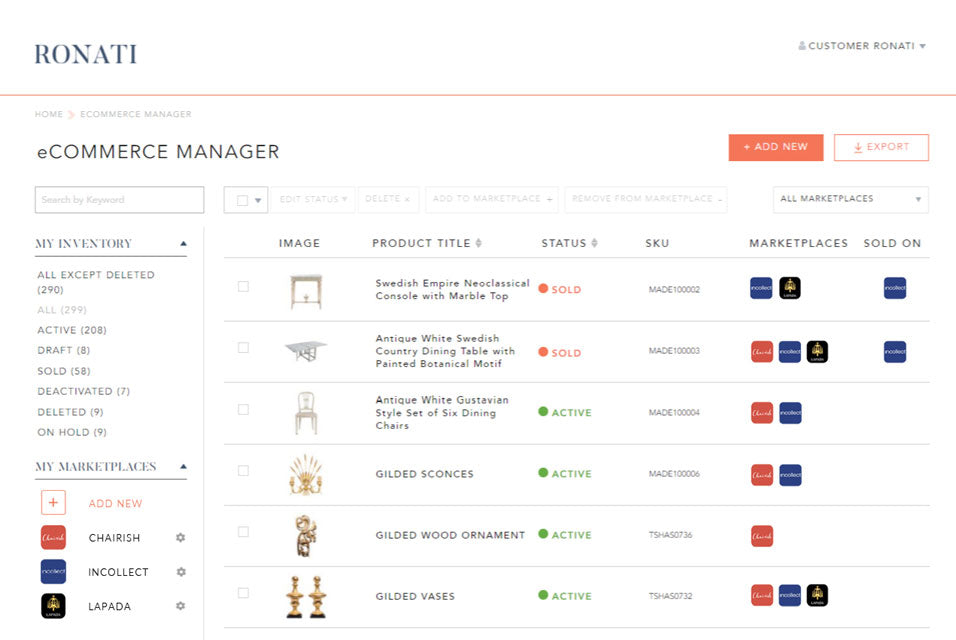Image resolution: width=956 pixels, height=640 pixels.
Task: Open Add to Marketplace dropdown
Action: pyautogui.click(x=491, y=199)
